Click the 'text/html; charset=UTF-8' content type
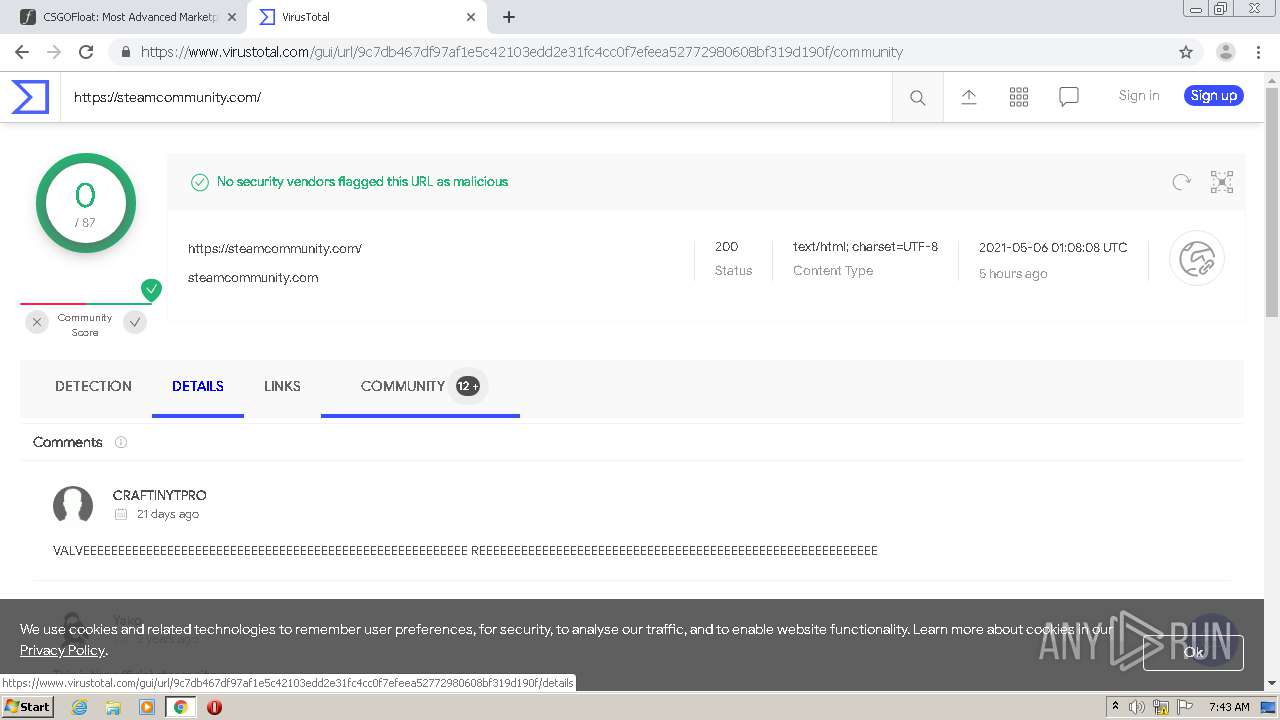This screenshot has width=1280, height=720. pyautogui.click(x=865, y=246)
